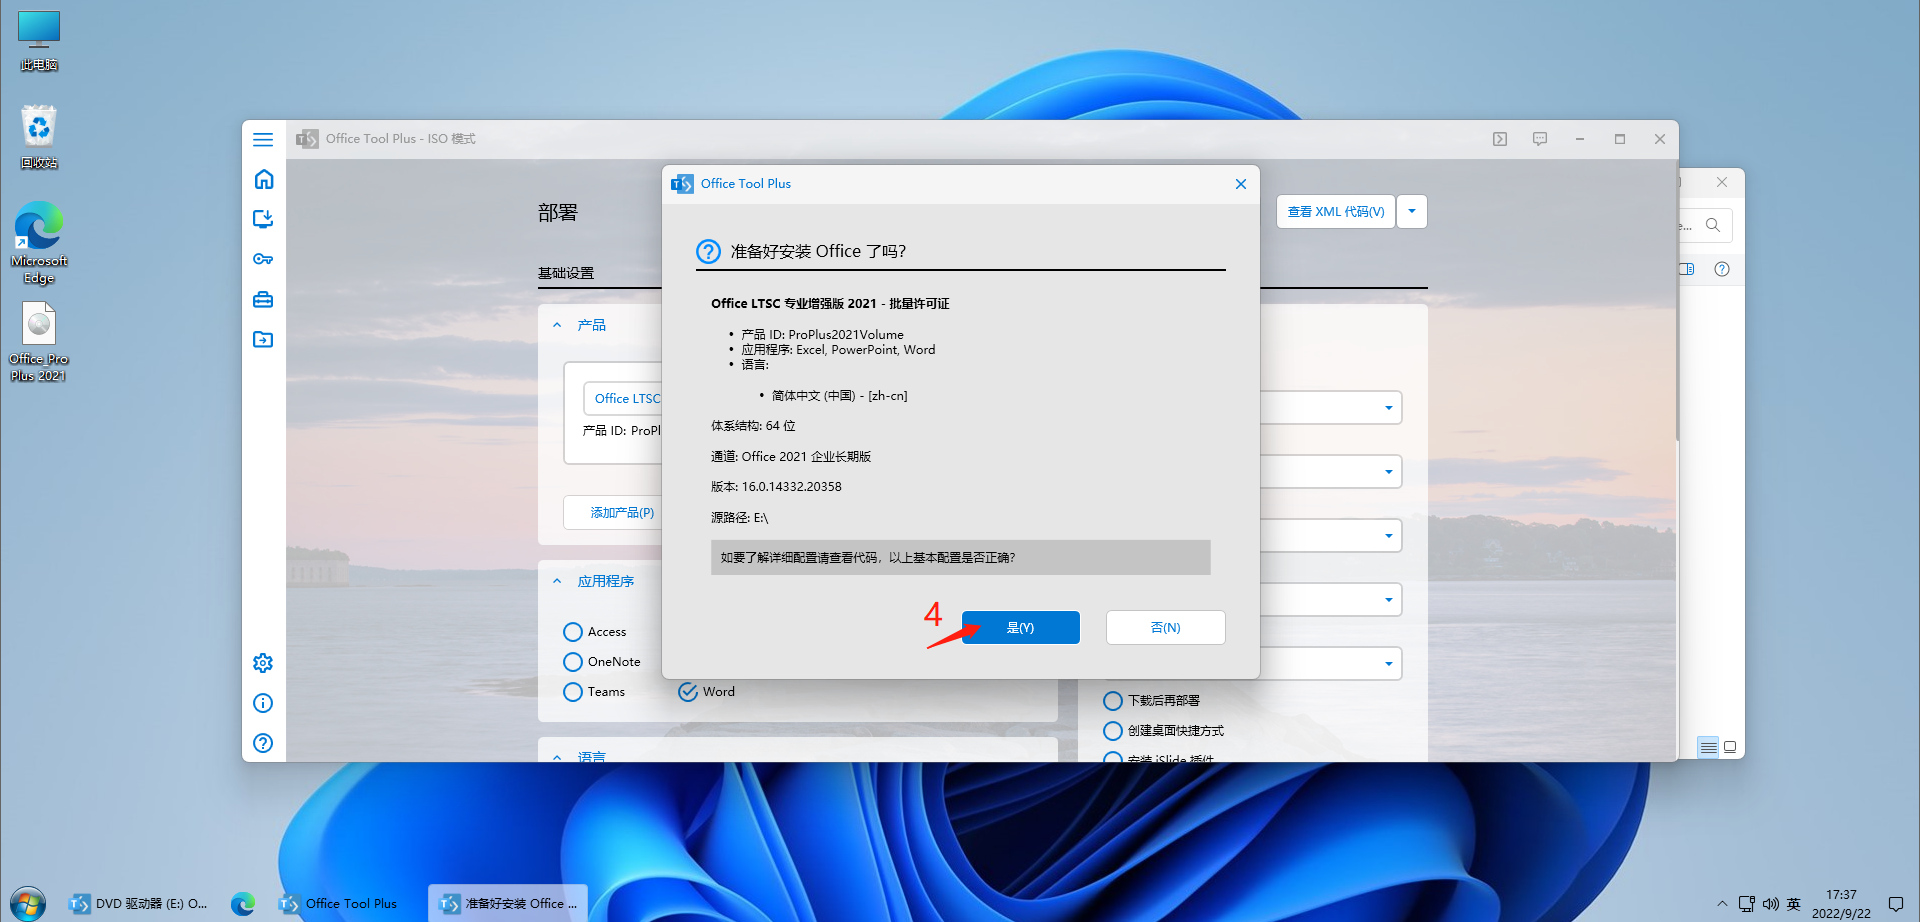
Task: Toggle the Access application option
Action: (x=595, y=632)
